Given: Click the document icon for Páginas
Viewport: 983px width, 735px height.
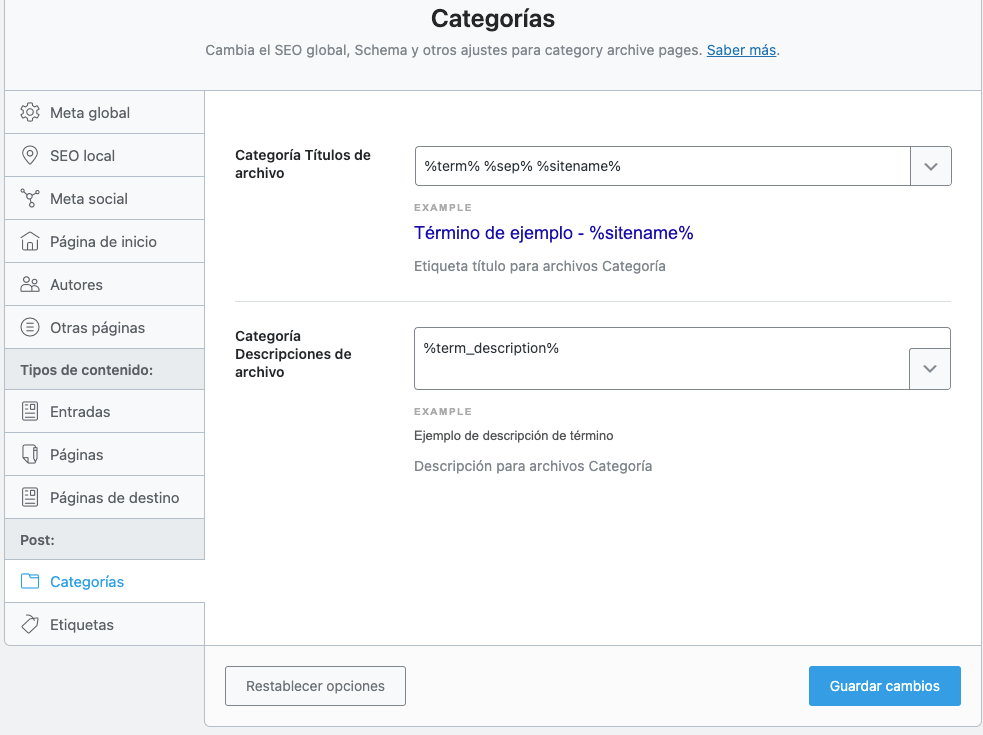Looking at the screenshot, I should click(29, 454).
